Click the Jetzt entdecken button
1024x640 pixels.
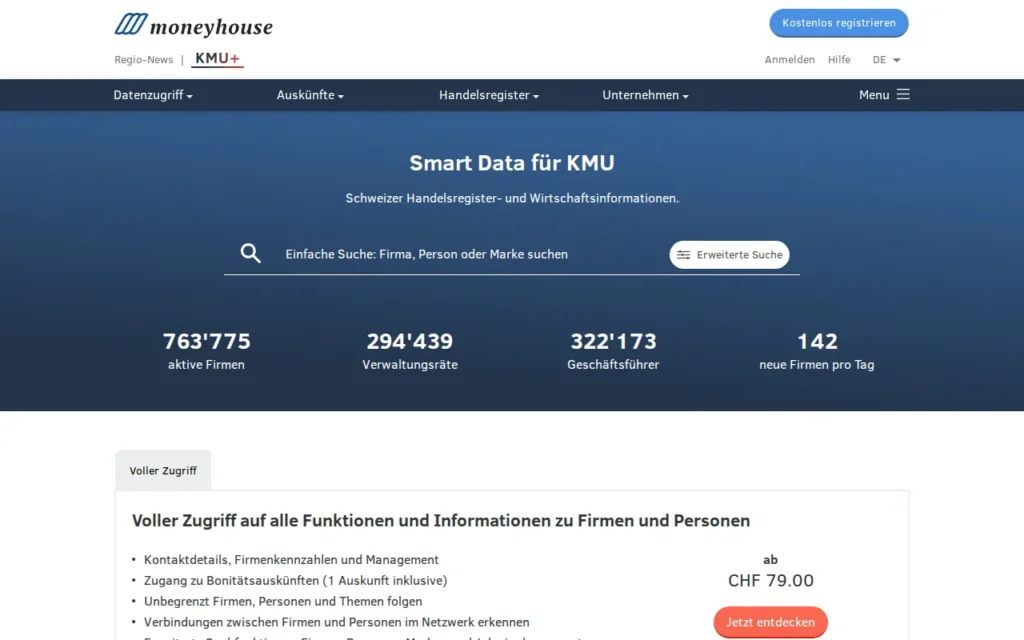[x=771, y=622]
